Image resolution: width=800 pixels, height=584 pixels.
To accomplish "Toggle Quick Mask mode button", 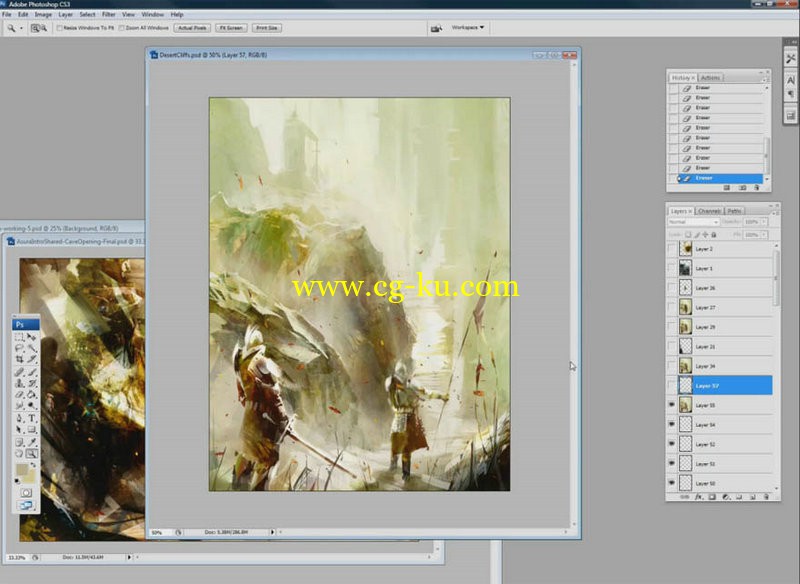I will click(26, 493).
